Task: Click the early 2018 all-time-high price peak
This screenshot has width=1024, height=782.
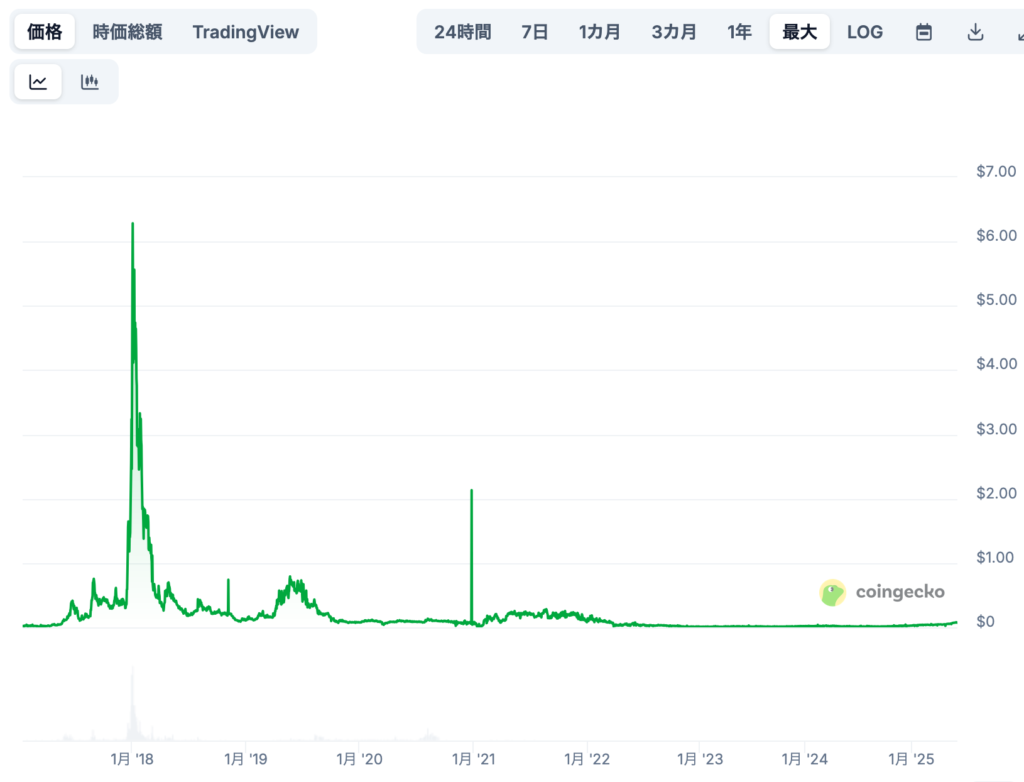Action: click(x=133, y=224)
